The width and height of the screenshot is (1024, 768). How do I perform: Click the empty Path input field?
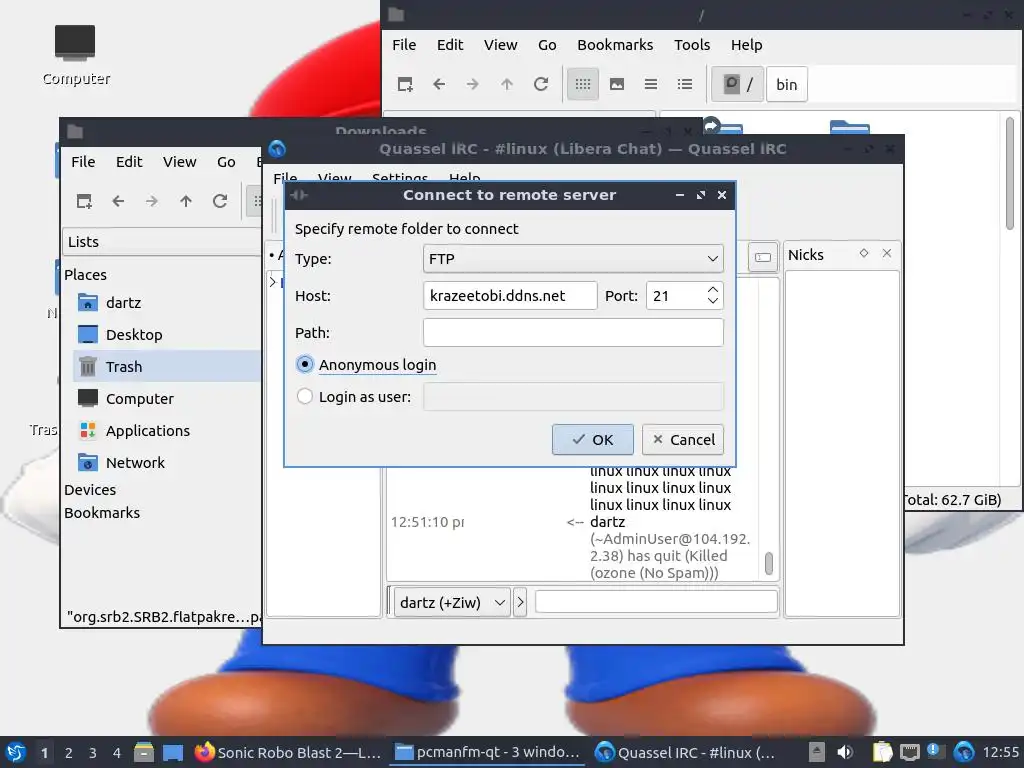tap(573, 332)
